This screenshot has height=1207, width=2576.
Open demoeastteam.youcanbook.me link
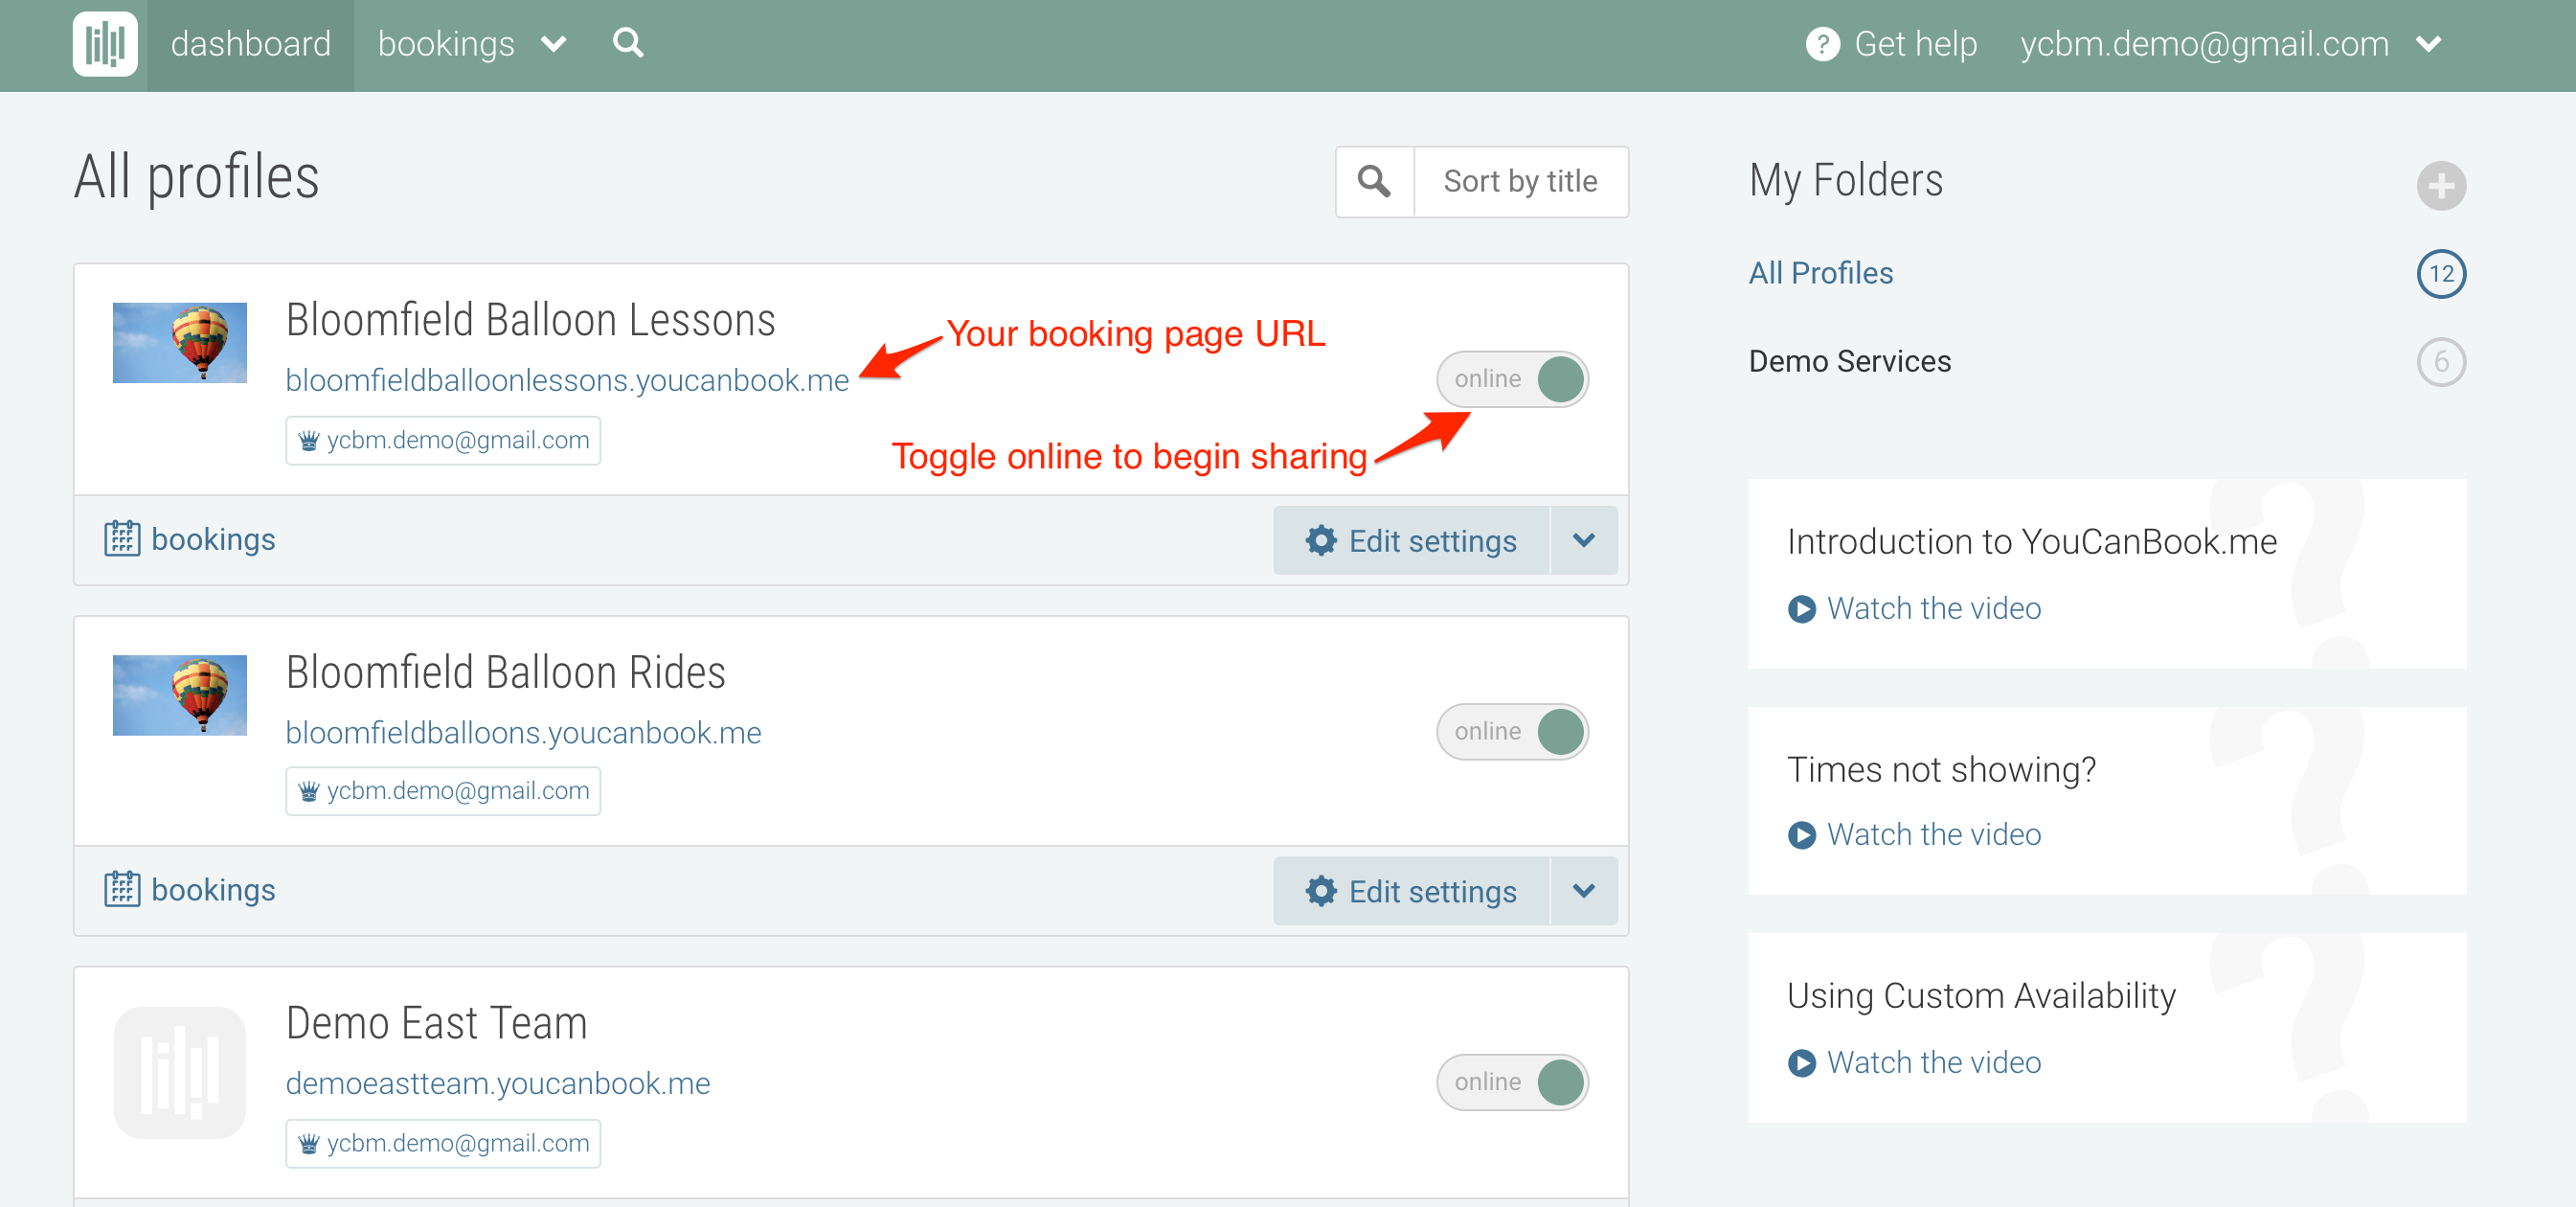click(x=498, y=1084)
